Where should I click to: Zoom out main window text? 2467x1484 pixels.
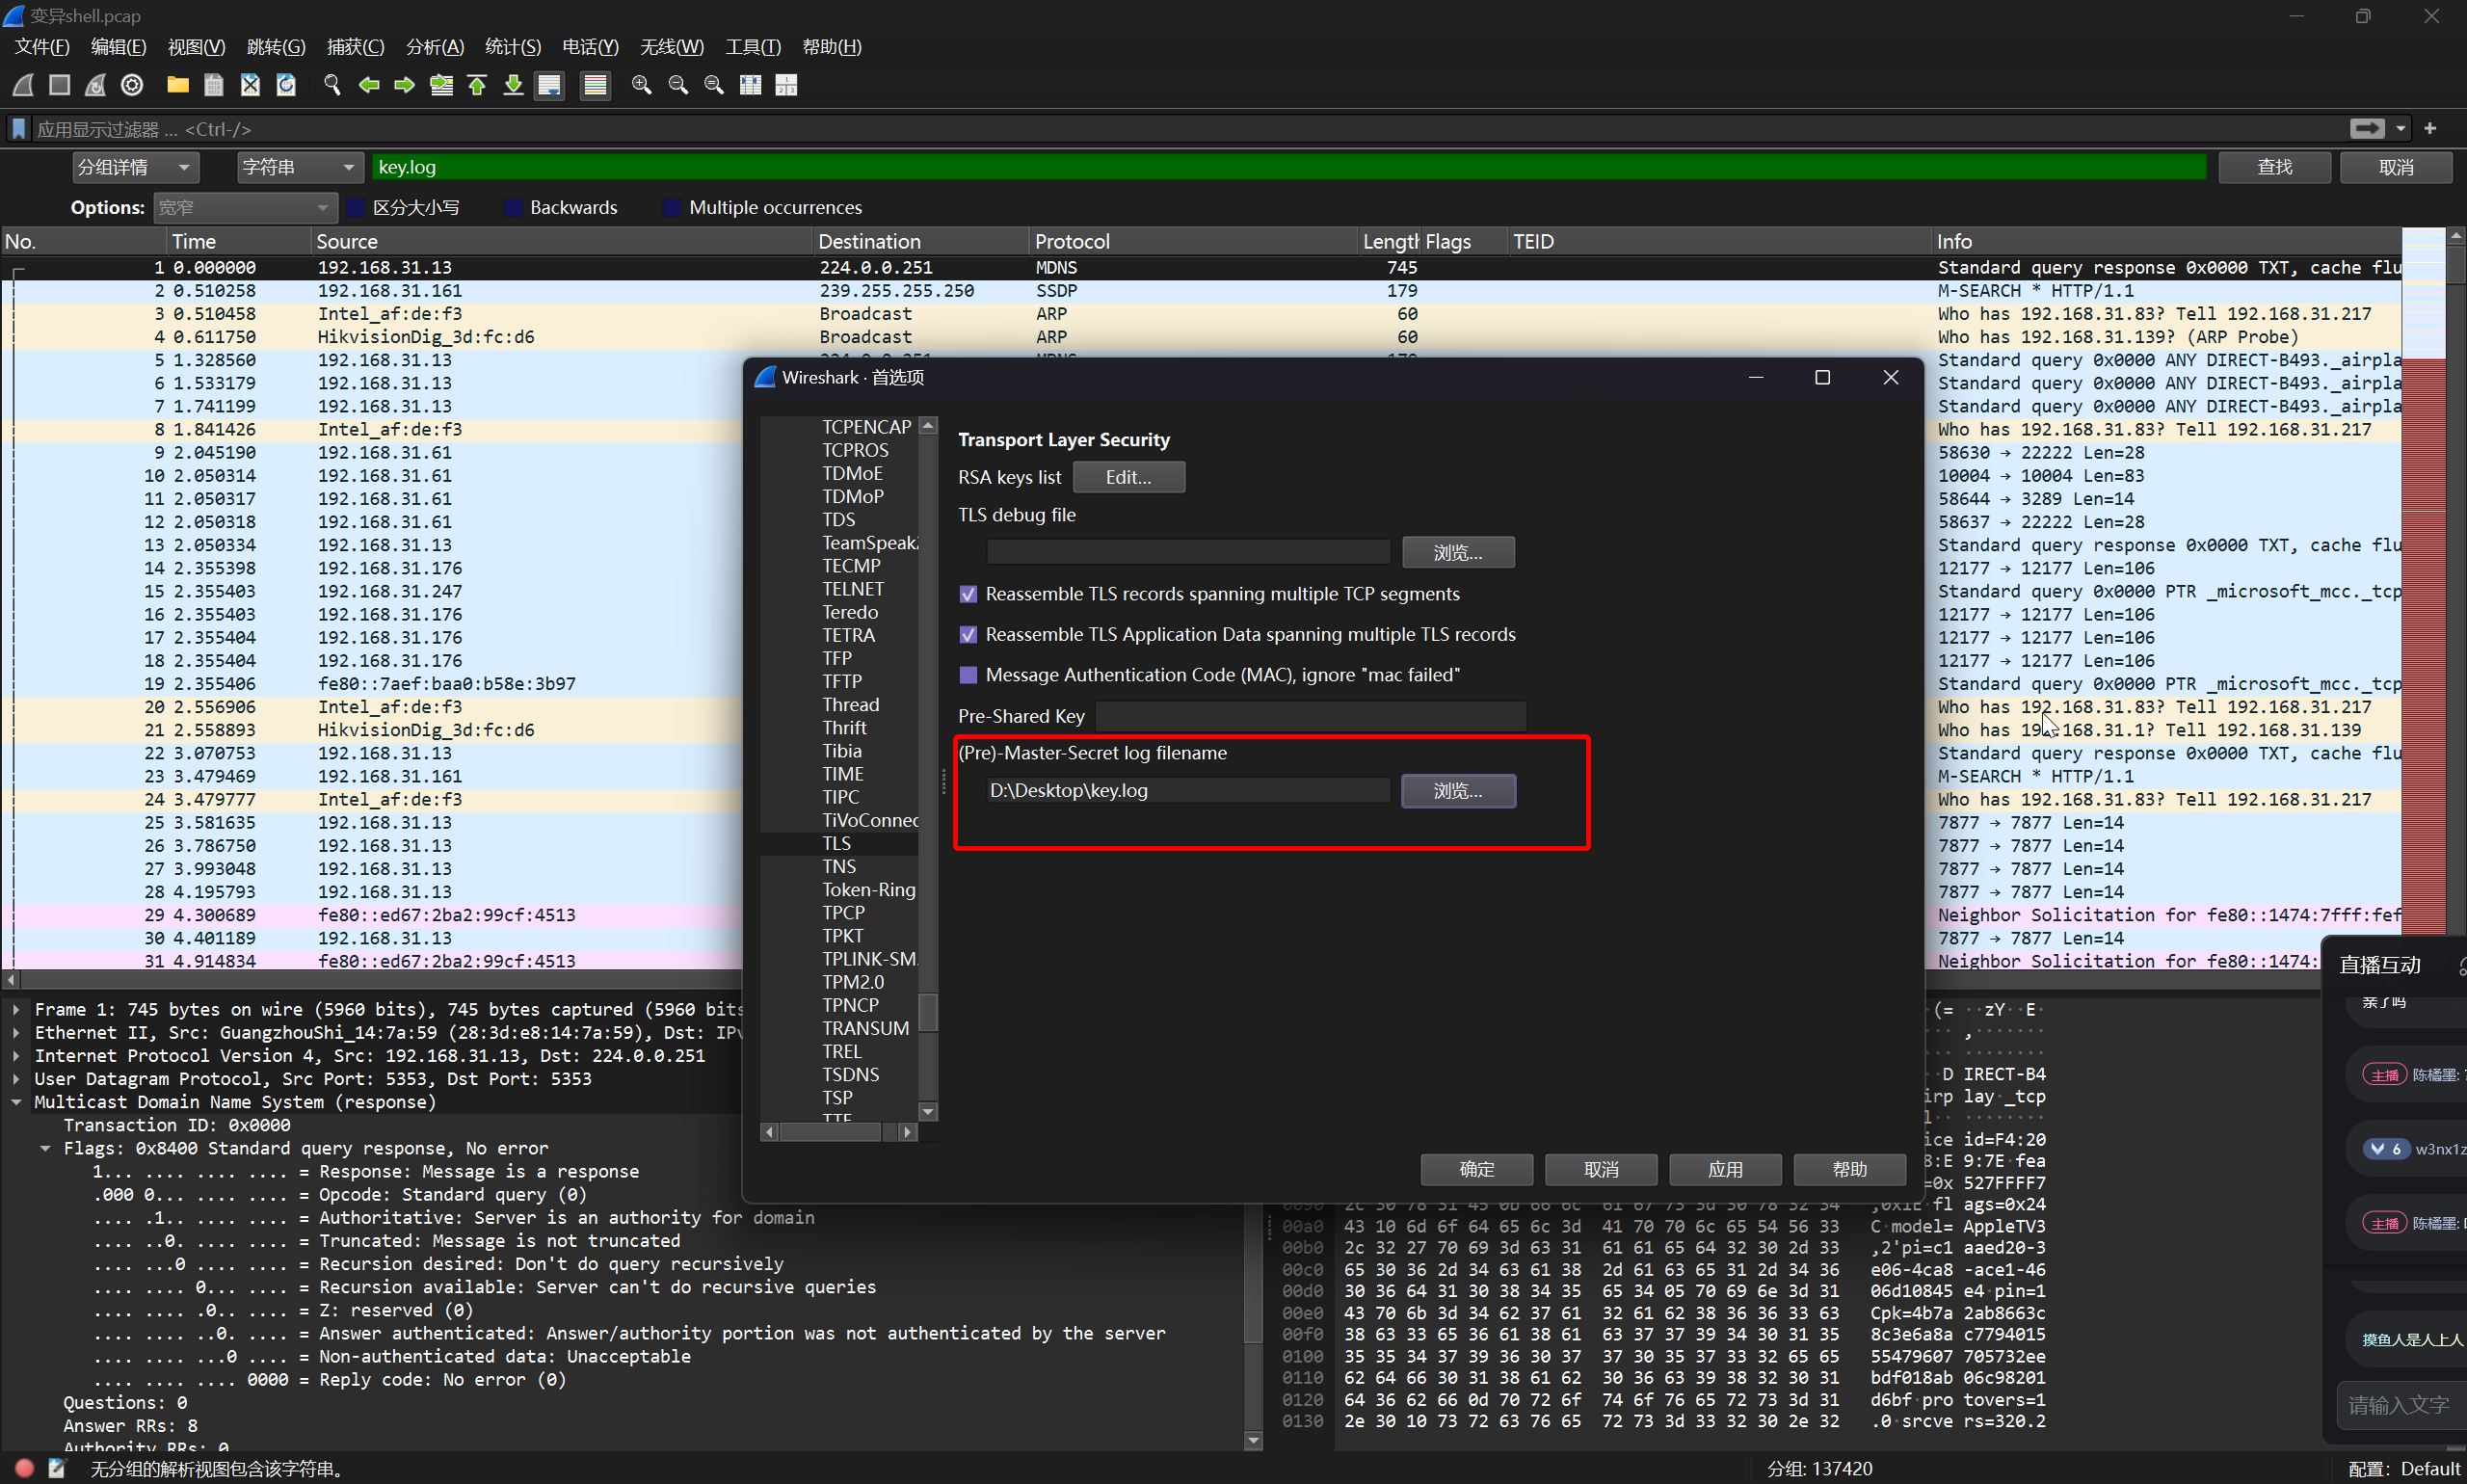coord(677,85)
